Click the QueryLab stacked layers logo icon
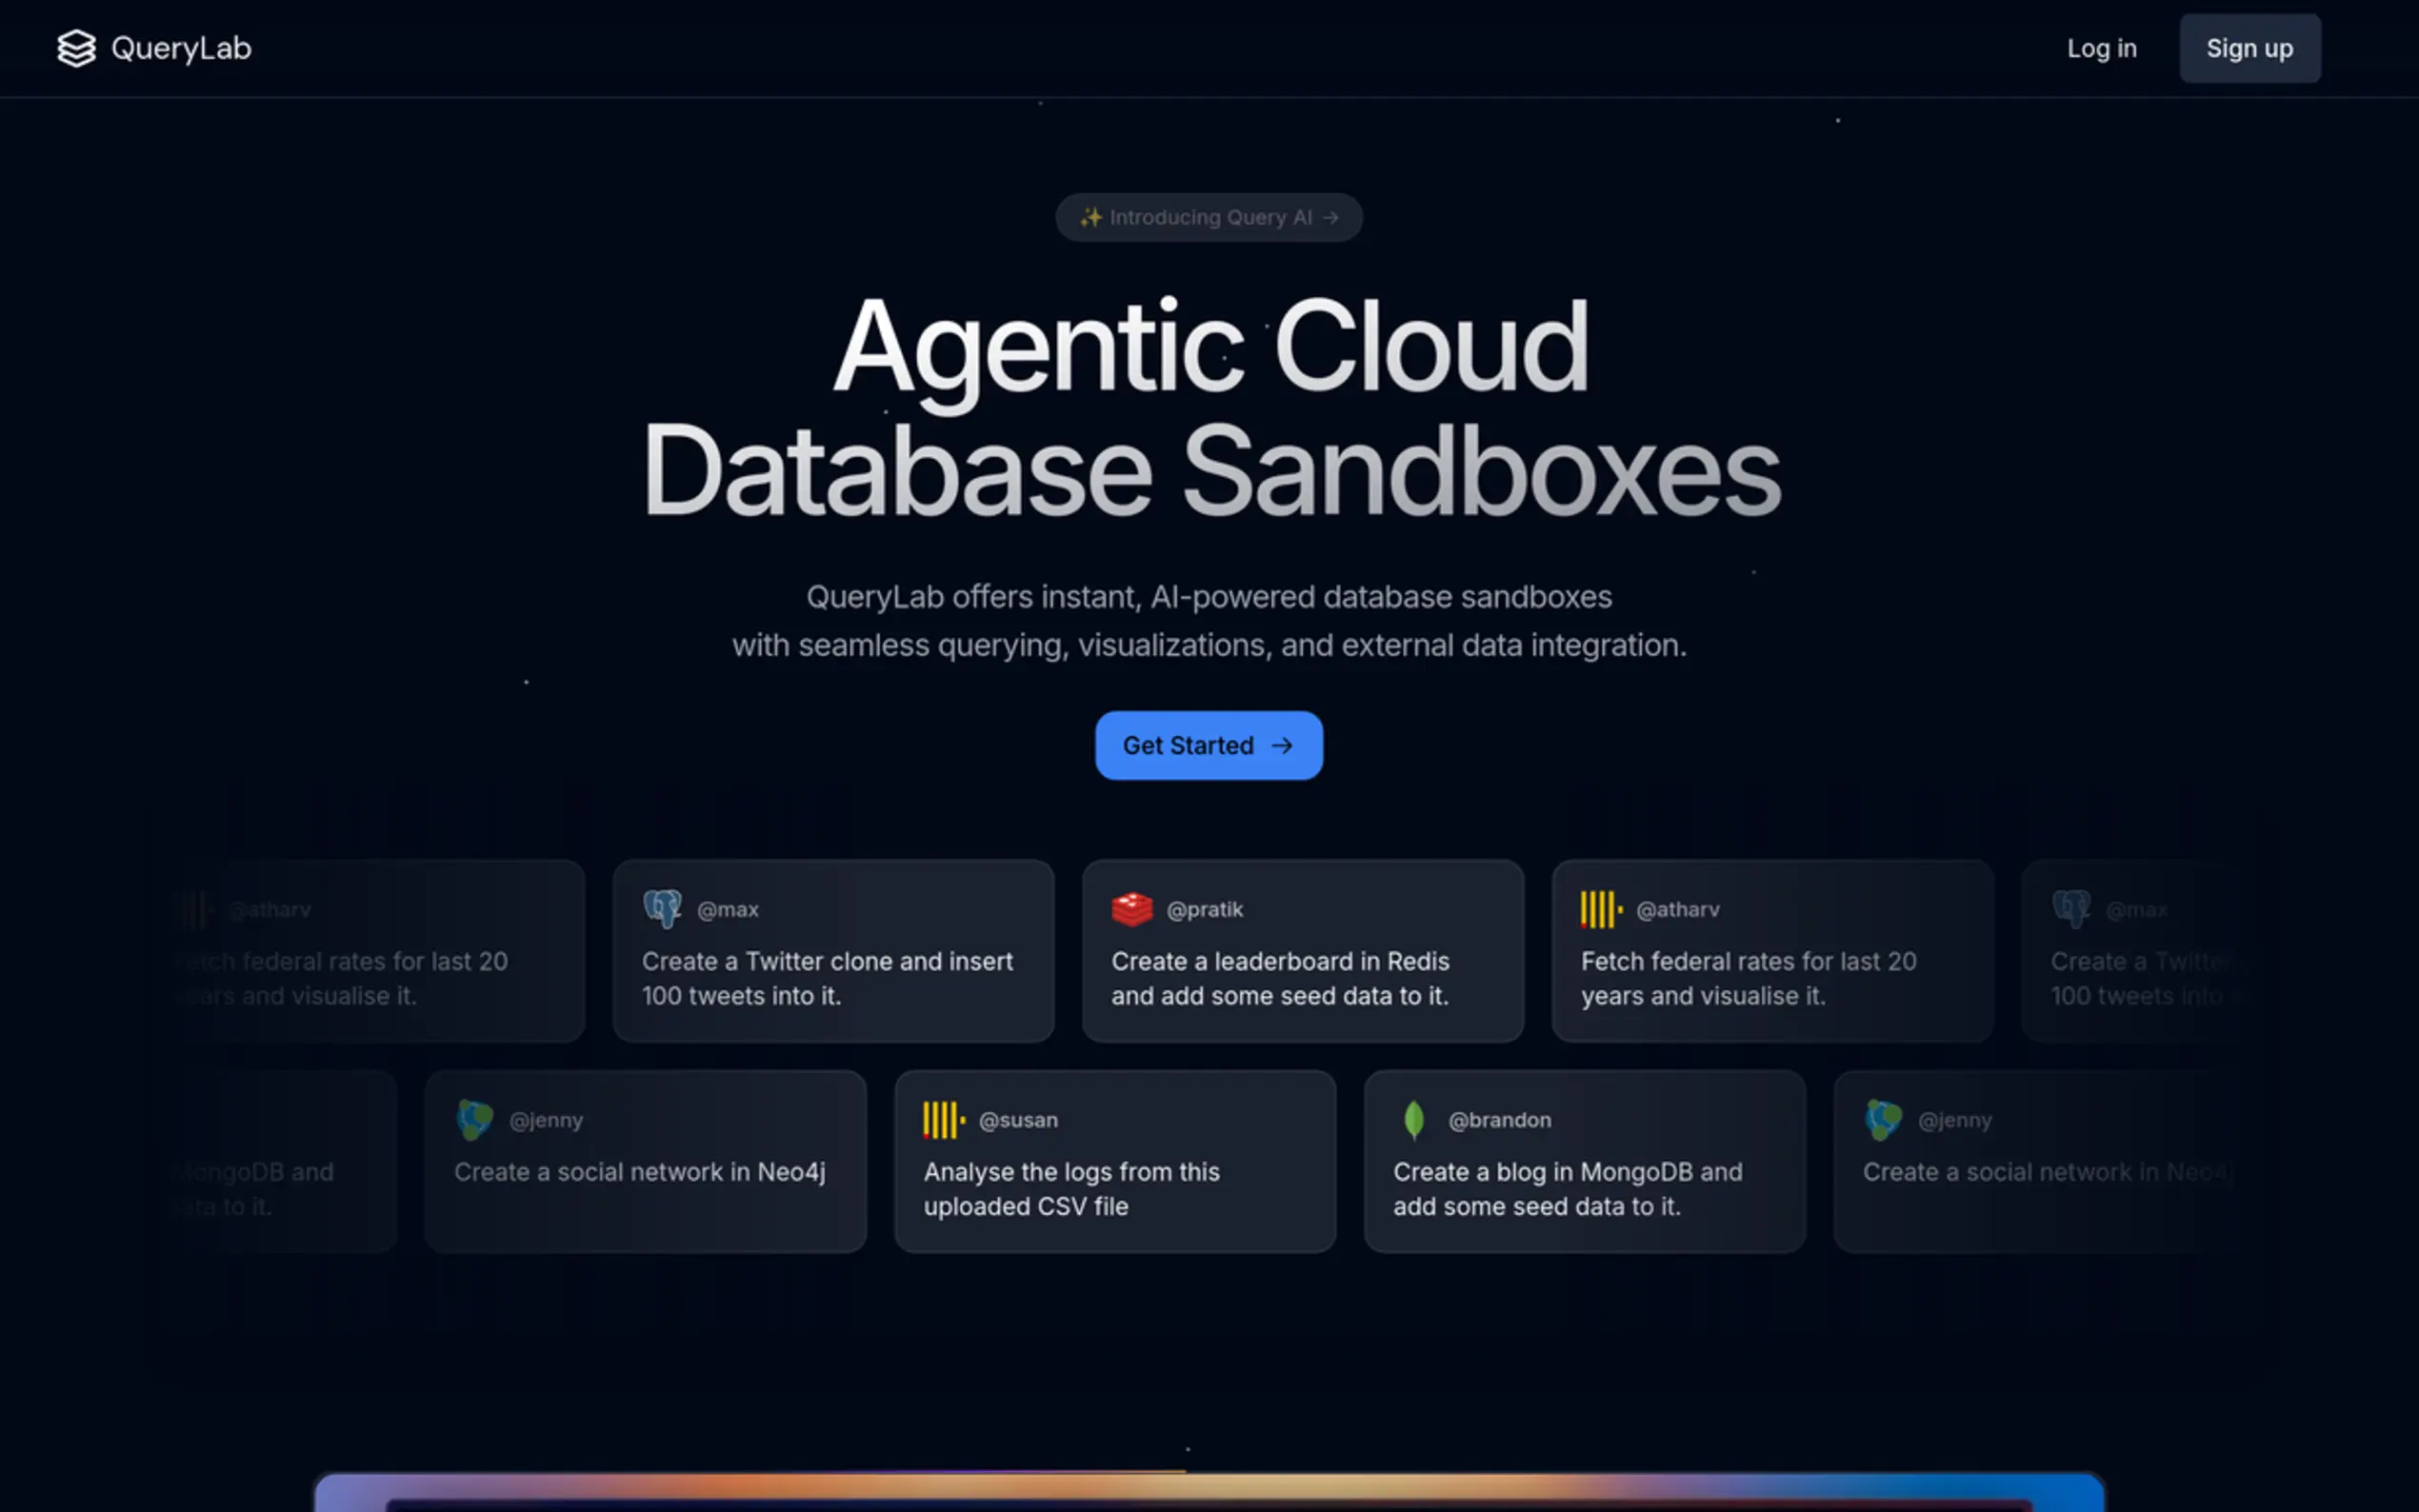This screenshot has width=2419, height=1512. (76, 48)
